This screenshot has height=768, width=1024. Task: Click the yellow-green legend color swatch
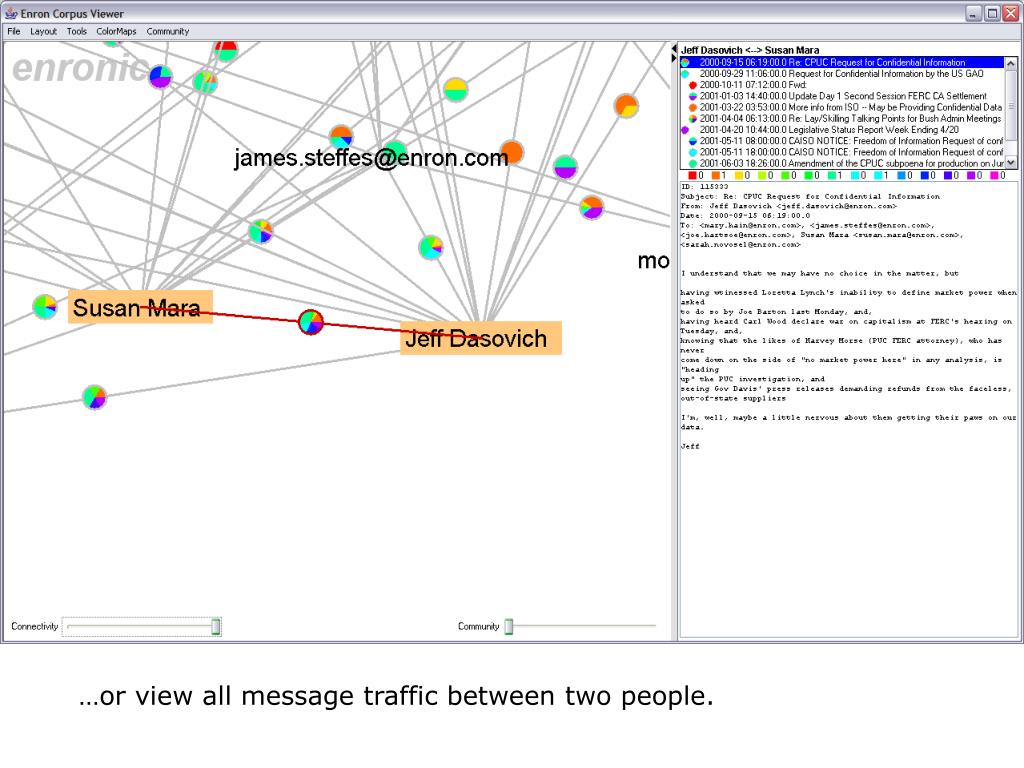click(x=761, y=176)
